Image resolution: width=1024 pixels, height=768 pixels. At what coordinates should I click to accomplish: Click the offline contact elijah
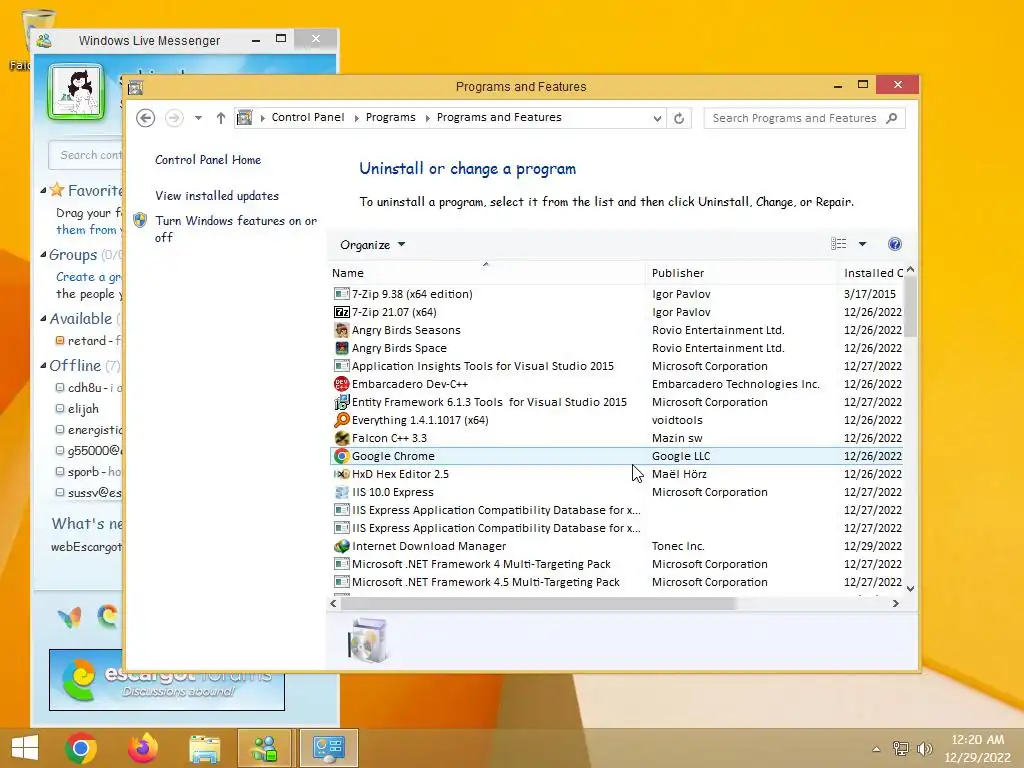click(83, 409)
